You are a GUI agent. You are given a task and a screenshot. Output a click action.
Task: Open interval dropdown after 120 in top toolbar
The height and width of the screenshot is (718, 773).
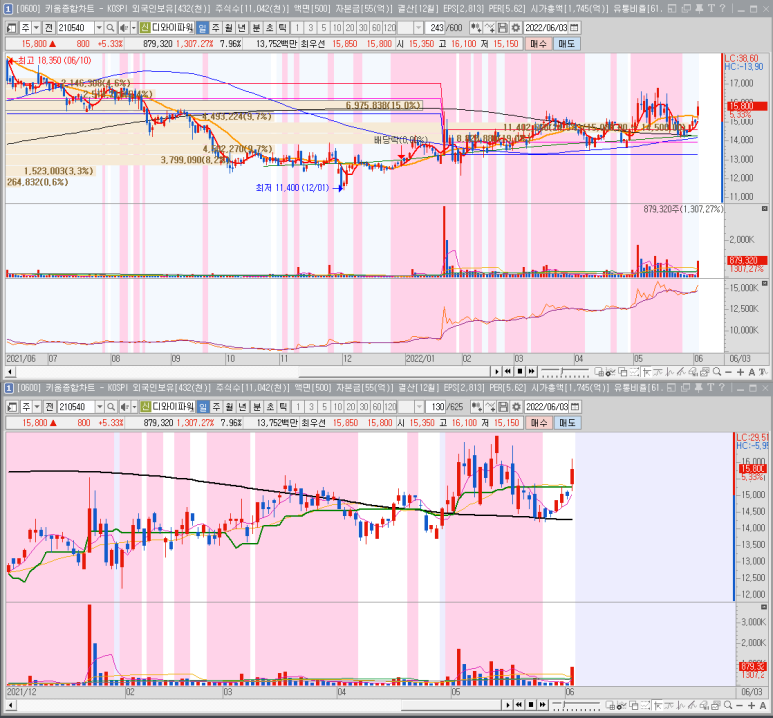coord(418,28)
